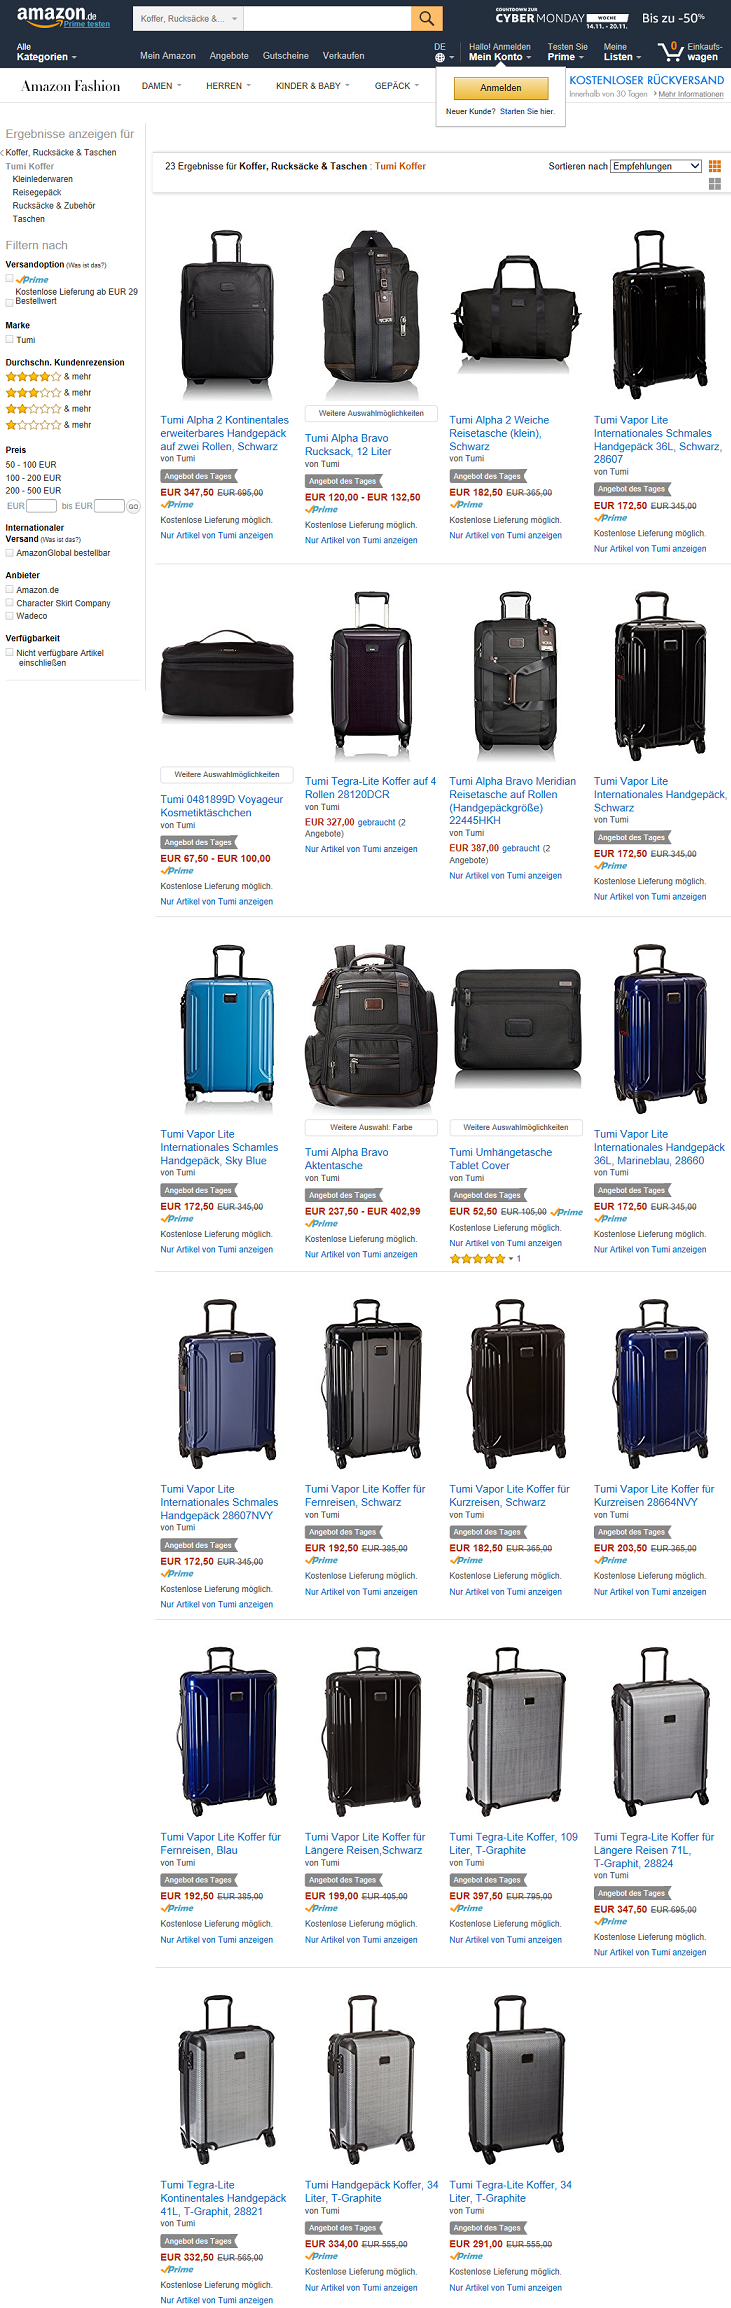Open the Sortieren nach Empfehlungen dropdown

pos(656,166)
